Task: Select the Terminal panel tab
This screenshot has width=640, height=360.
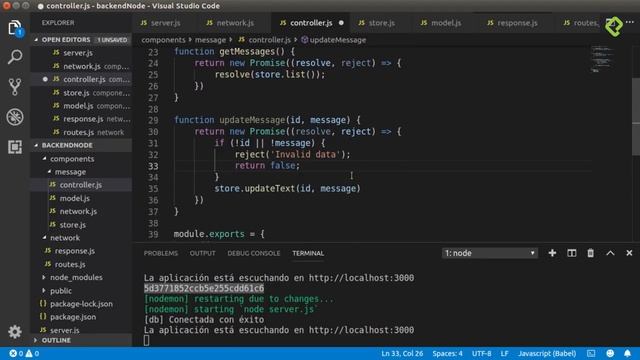Action: (308, 253)
